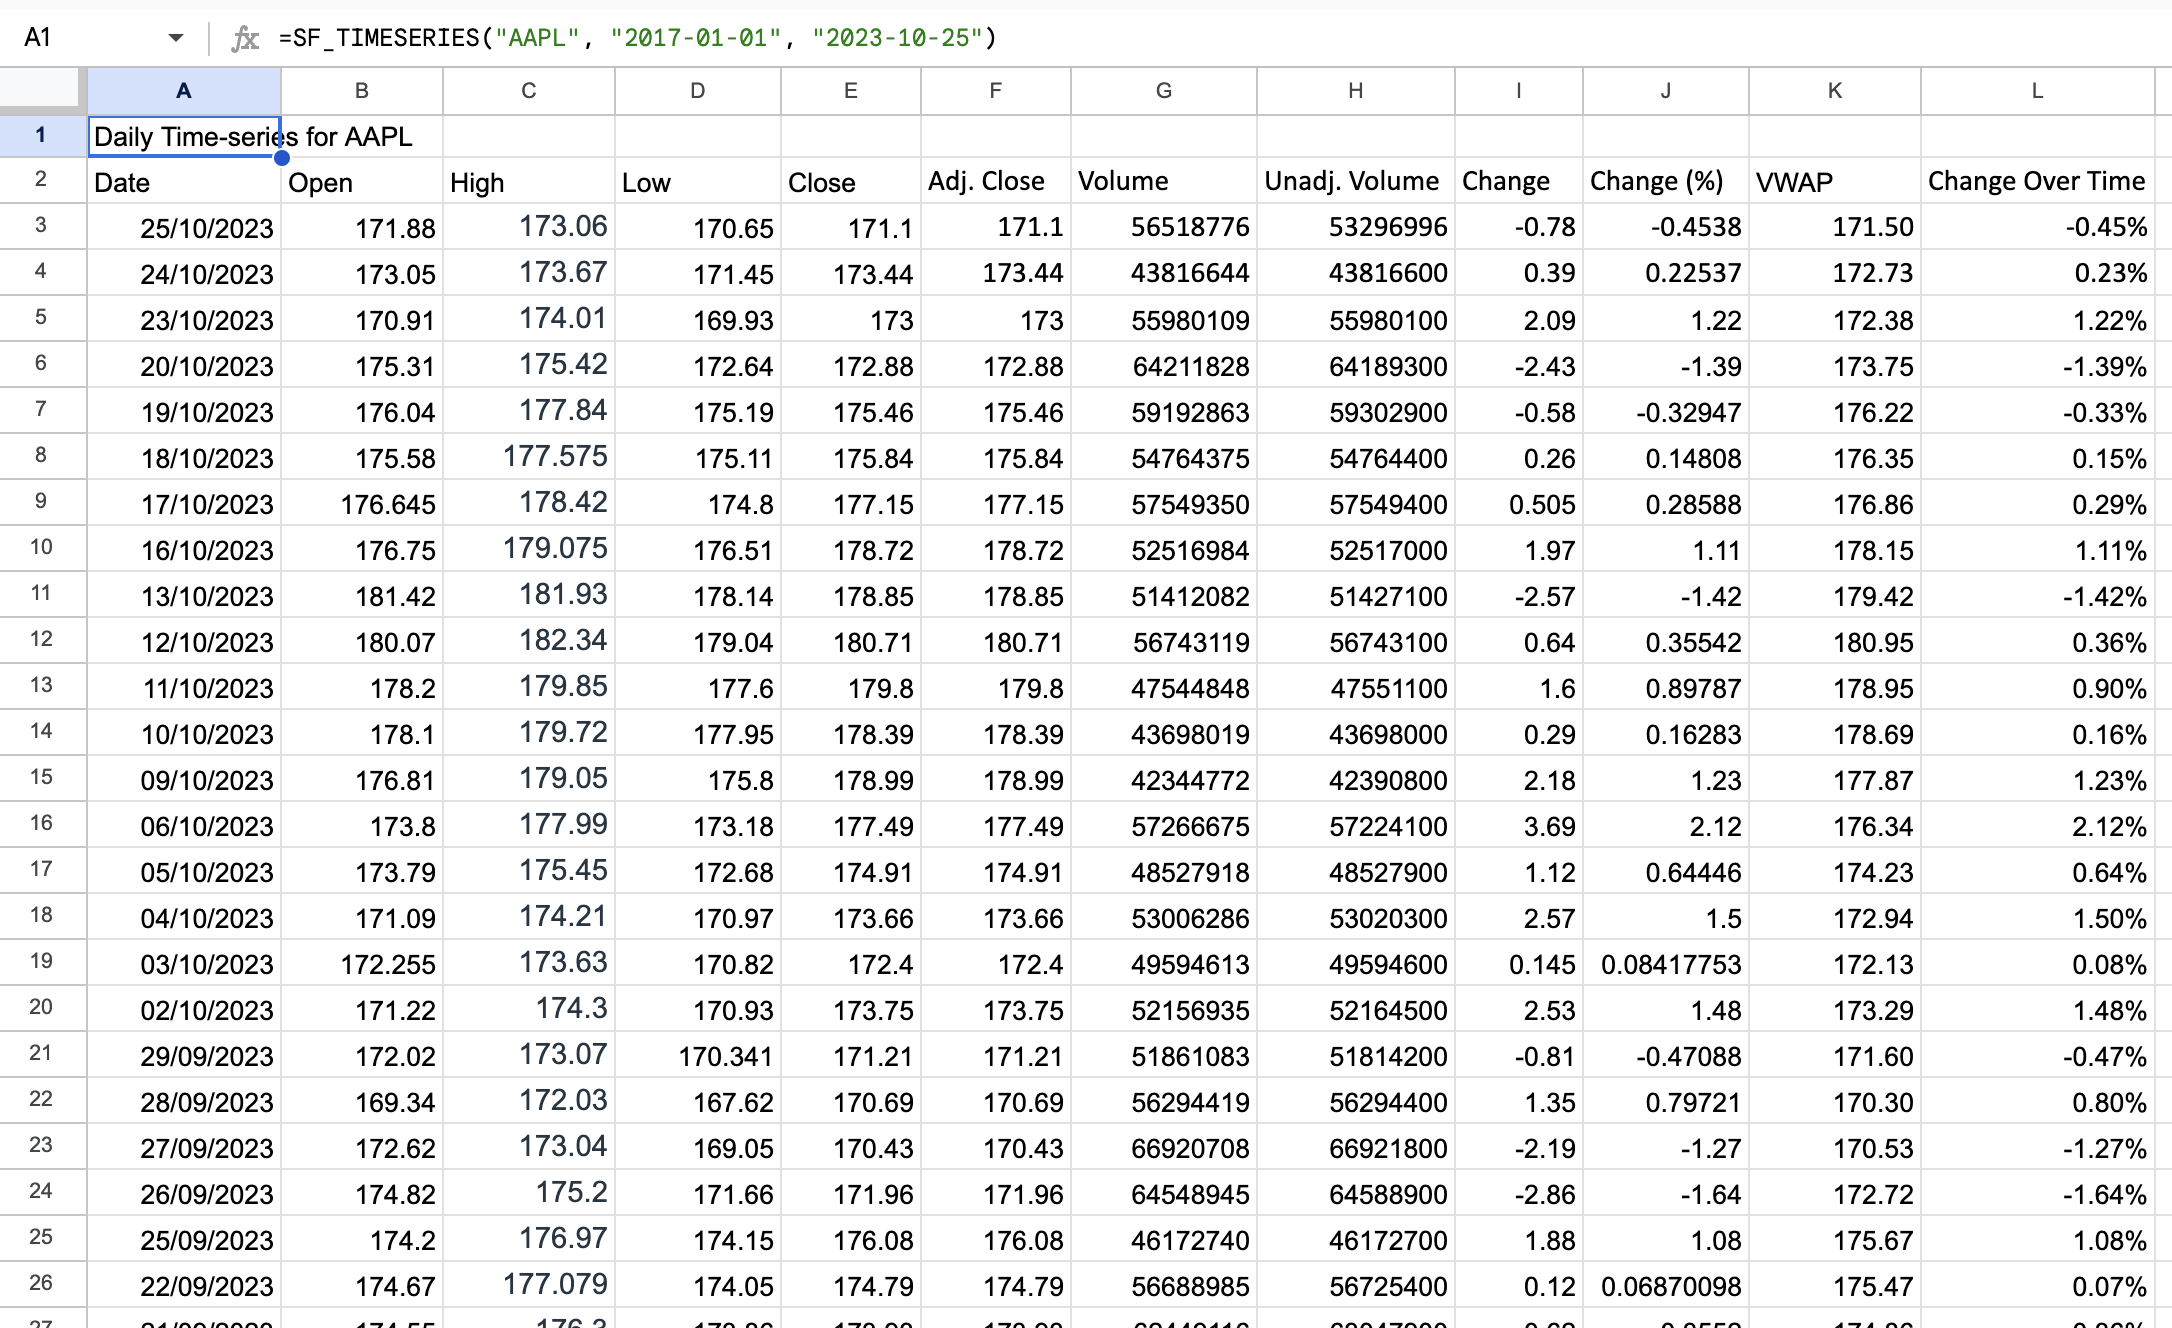Click High value 177.079
This screenshot has height=1328, width=2172.
click(x=529, y=1285)
